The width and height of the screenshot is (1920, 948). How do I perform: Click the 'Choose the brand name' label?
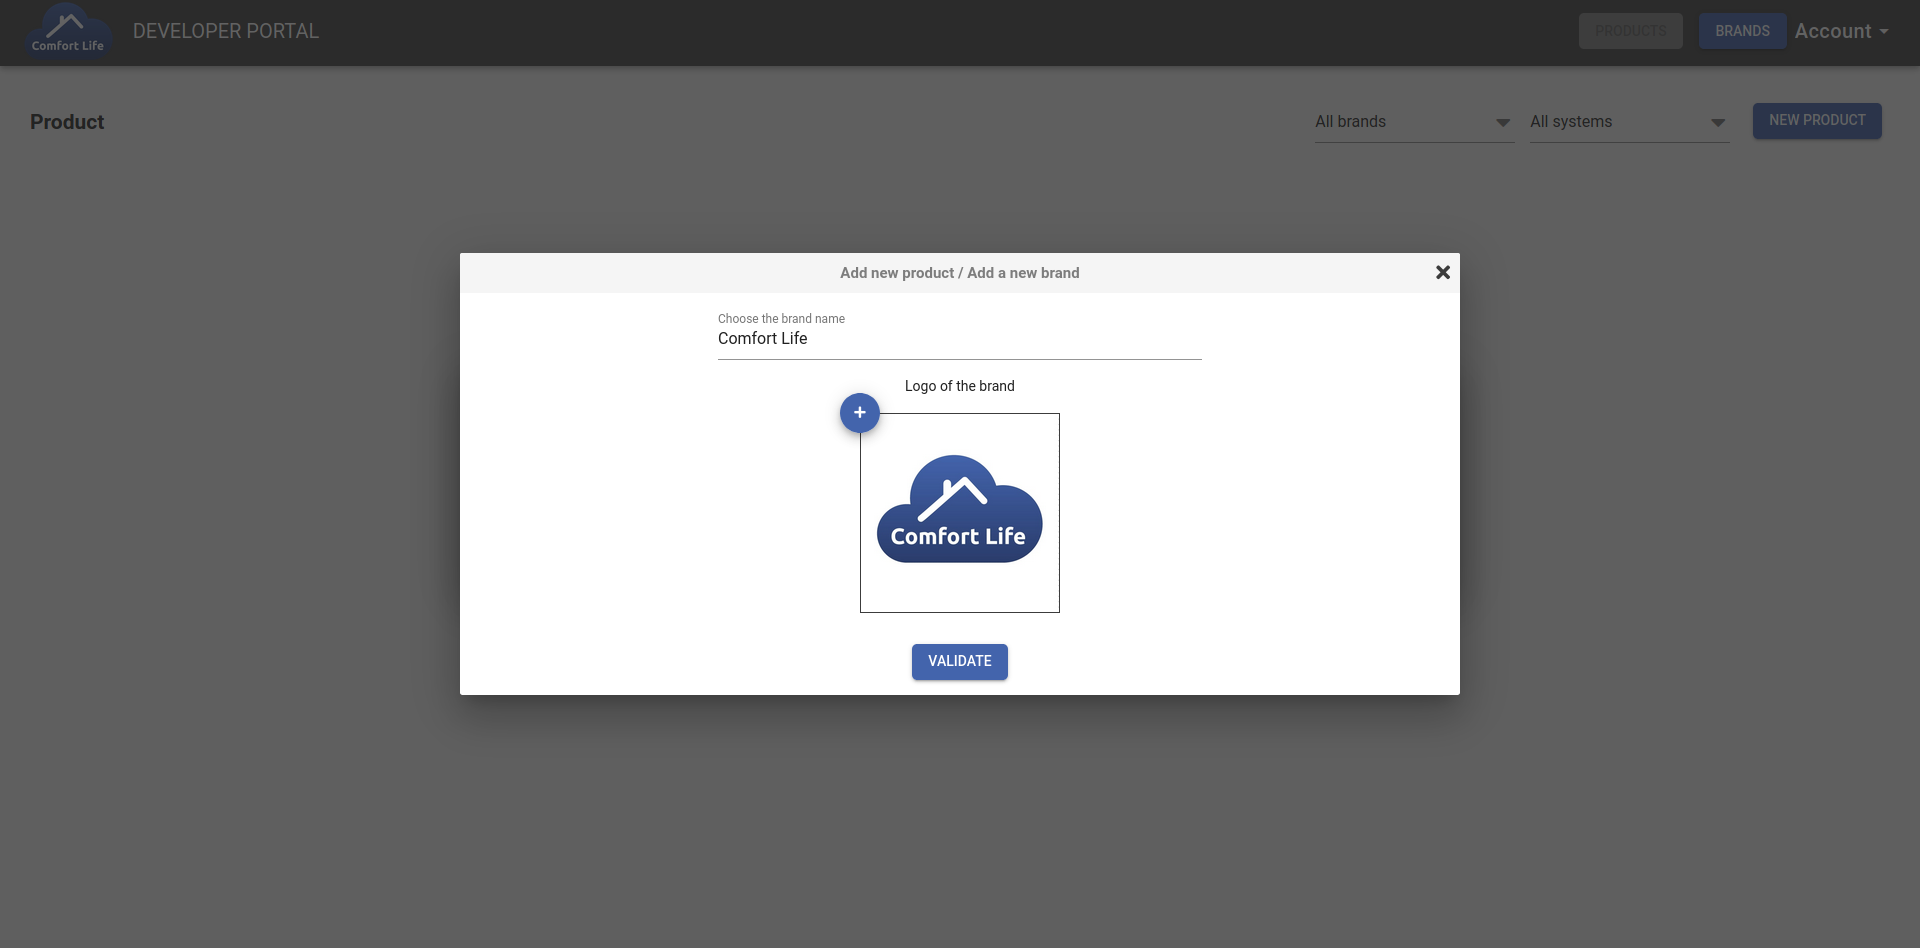click(781, 319)
